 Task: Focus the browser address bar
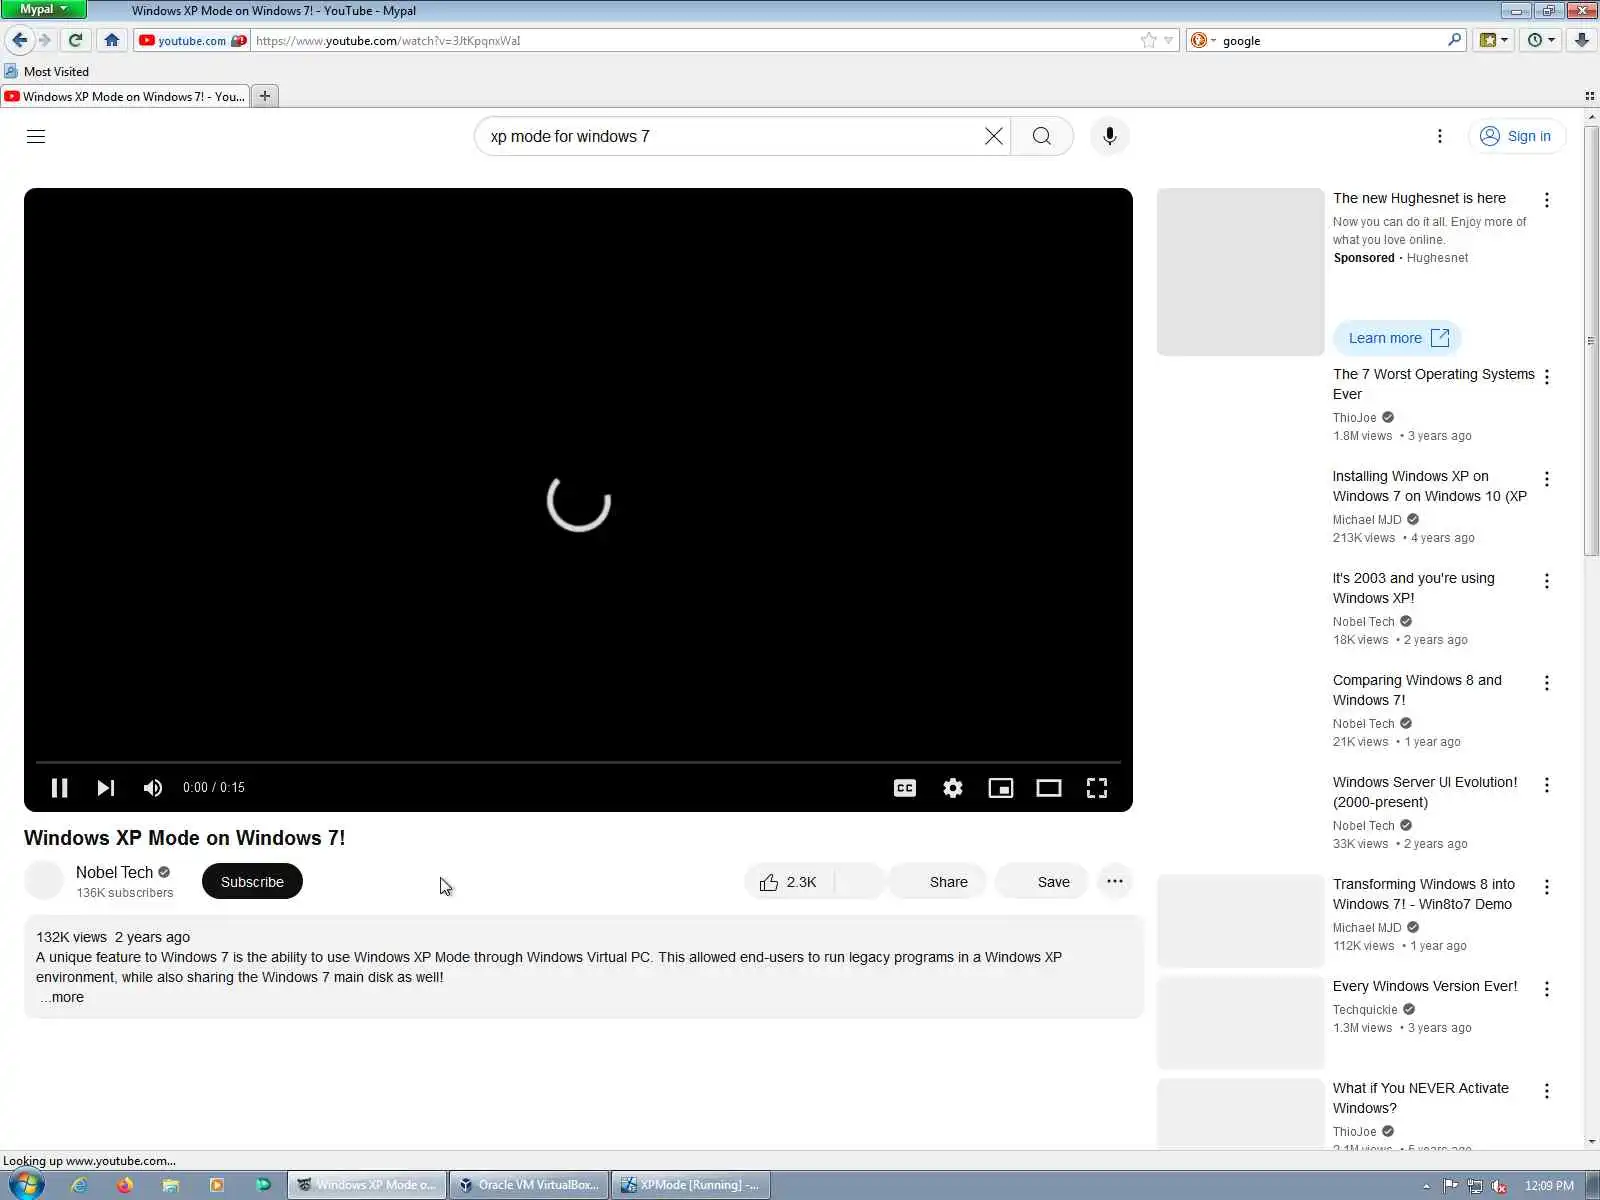coord(696,40)
